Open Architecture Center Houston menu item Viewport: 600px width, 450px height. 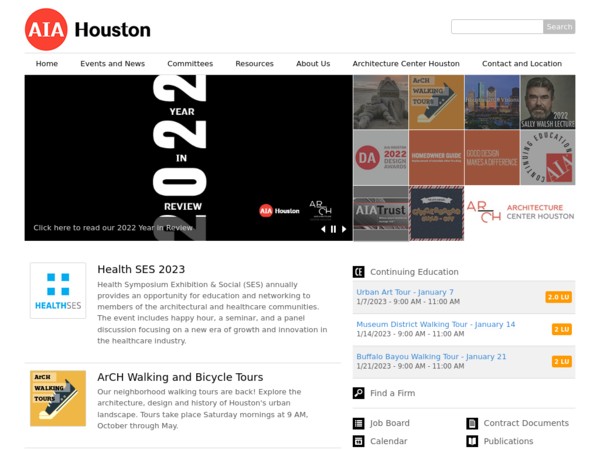click(x=406, y=64)
